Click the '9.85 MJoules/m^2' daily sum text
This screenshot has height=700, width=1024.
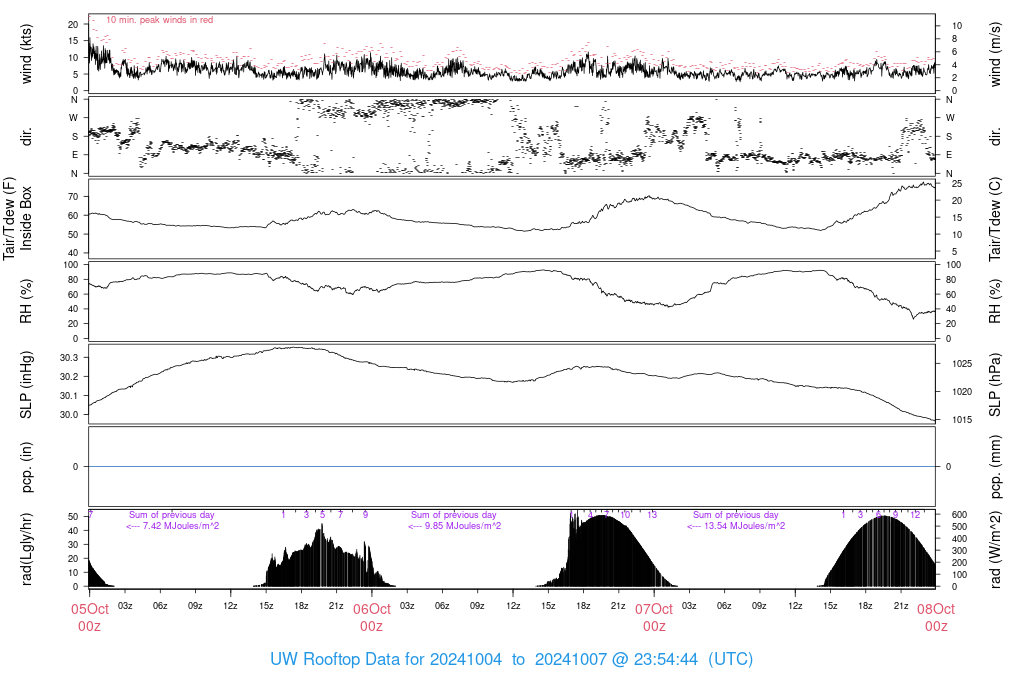tap(463, 526)
